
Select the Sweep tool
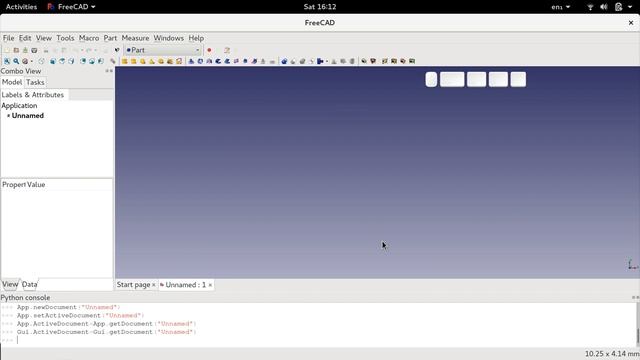254,61
